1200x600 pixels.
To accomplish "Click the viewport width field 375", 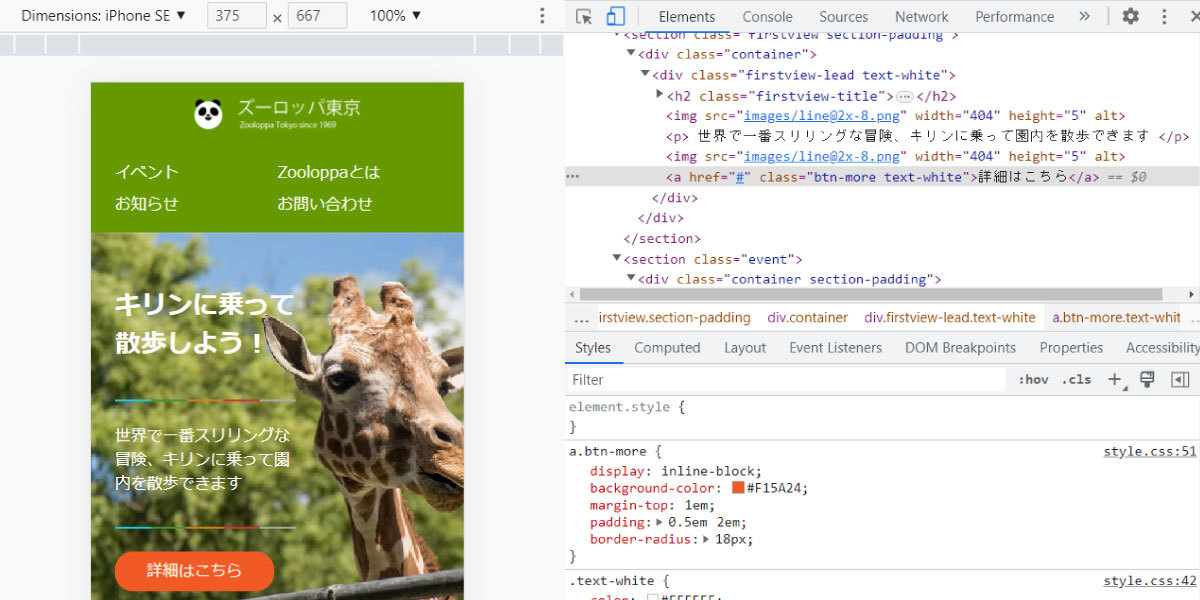I will (237, 16).
